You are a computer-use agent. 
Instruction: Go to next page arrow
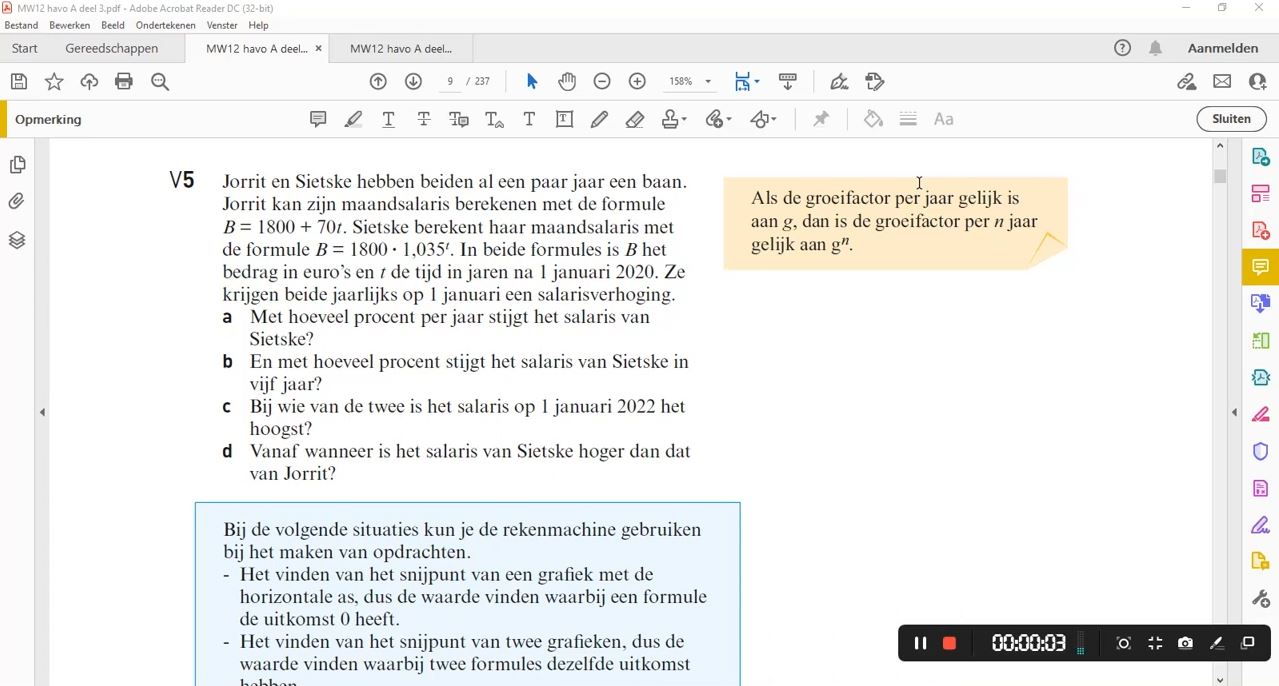click(x=413, y=82)
